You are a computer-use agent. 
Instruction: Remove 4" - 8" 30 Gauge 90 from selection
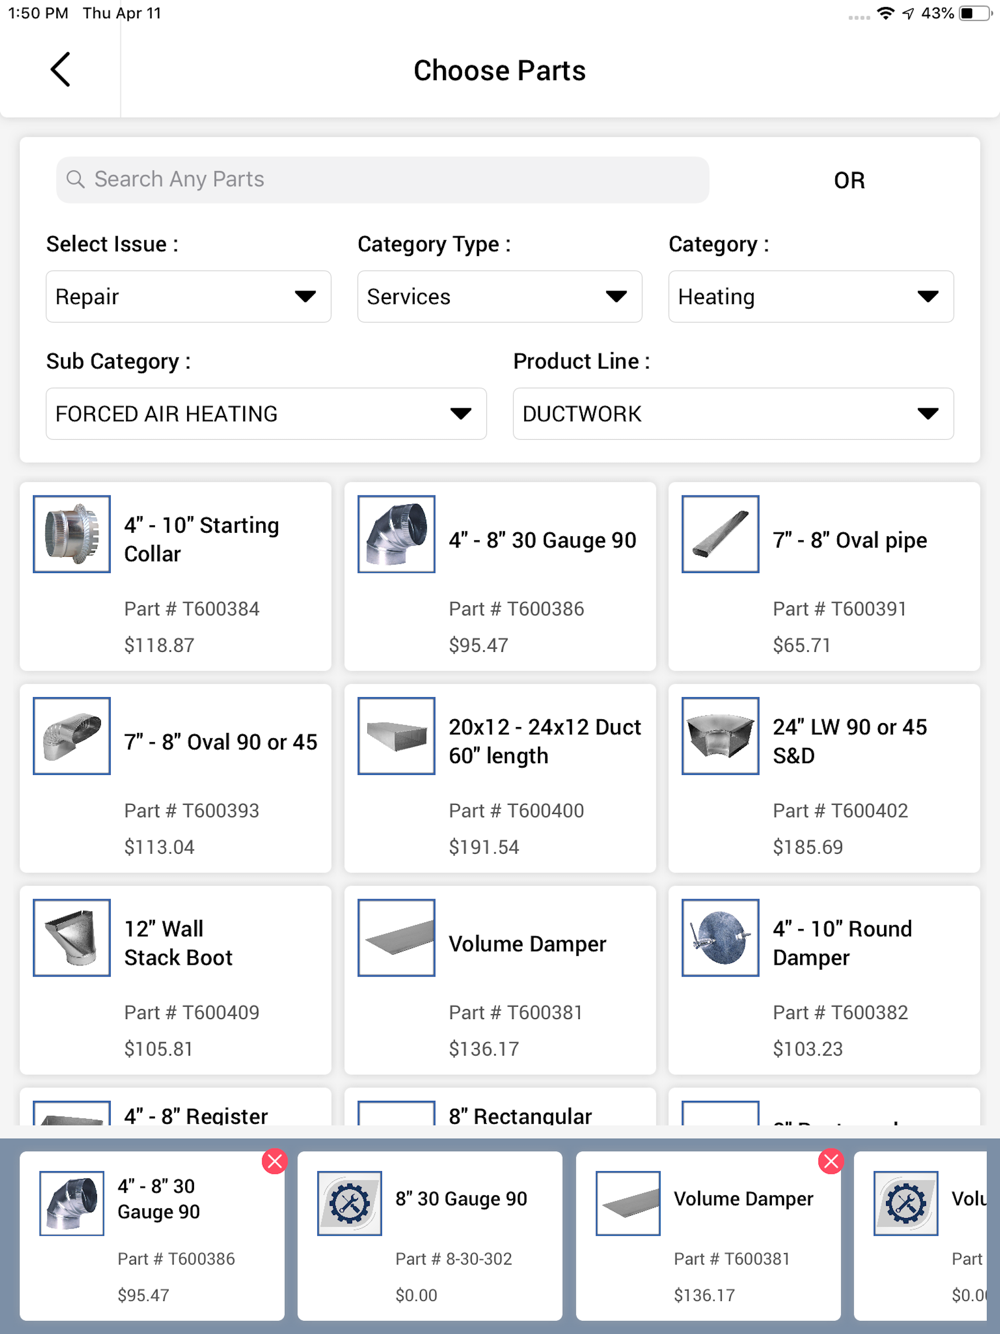(x=274, y=1161)
